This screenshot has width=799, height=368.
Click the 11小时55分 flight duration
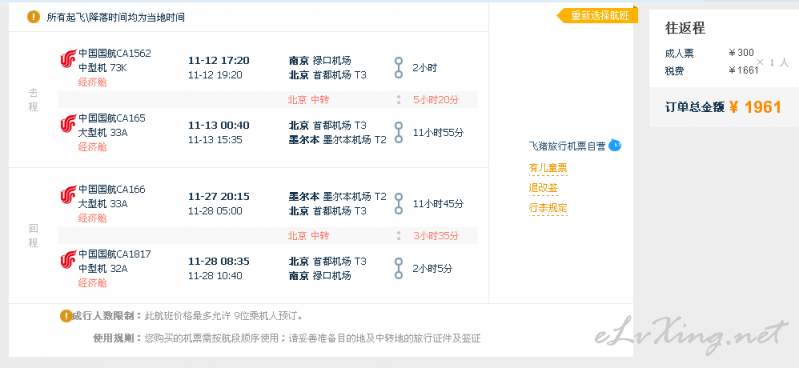point(438,133)
